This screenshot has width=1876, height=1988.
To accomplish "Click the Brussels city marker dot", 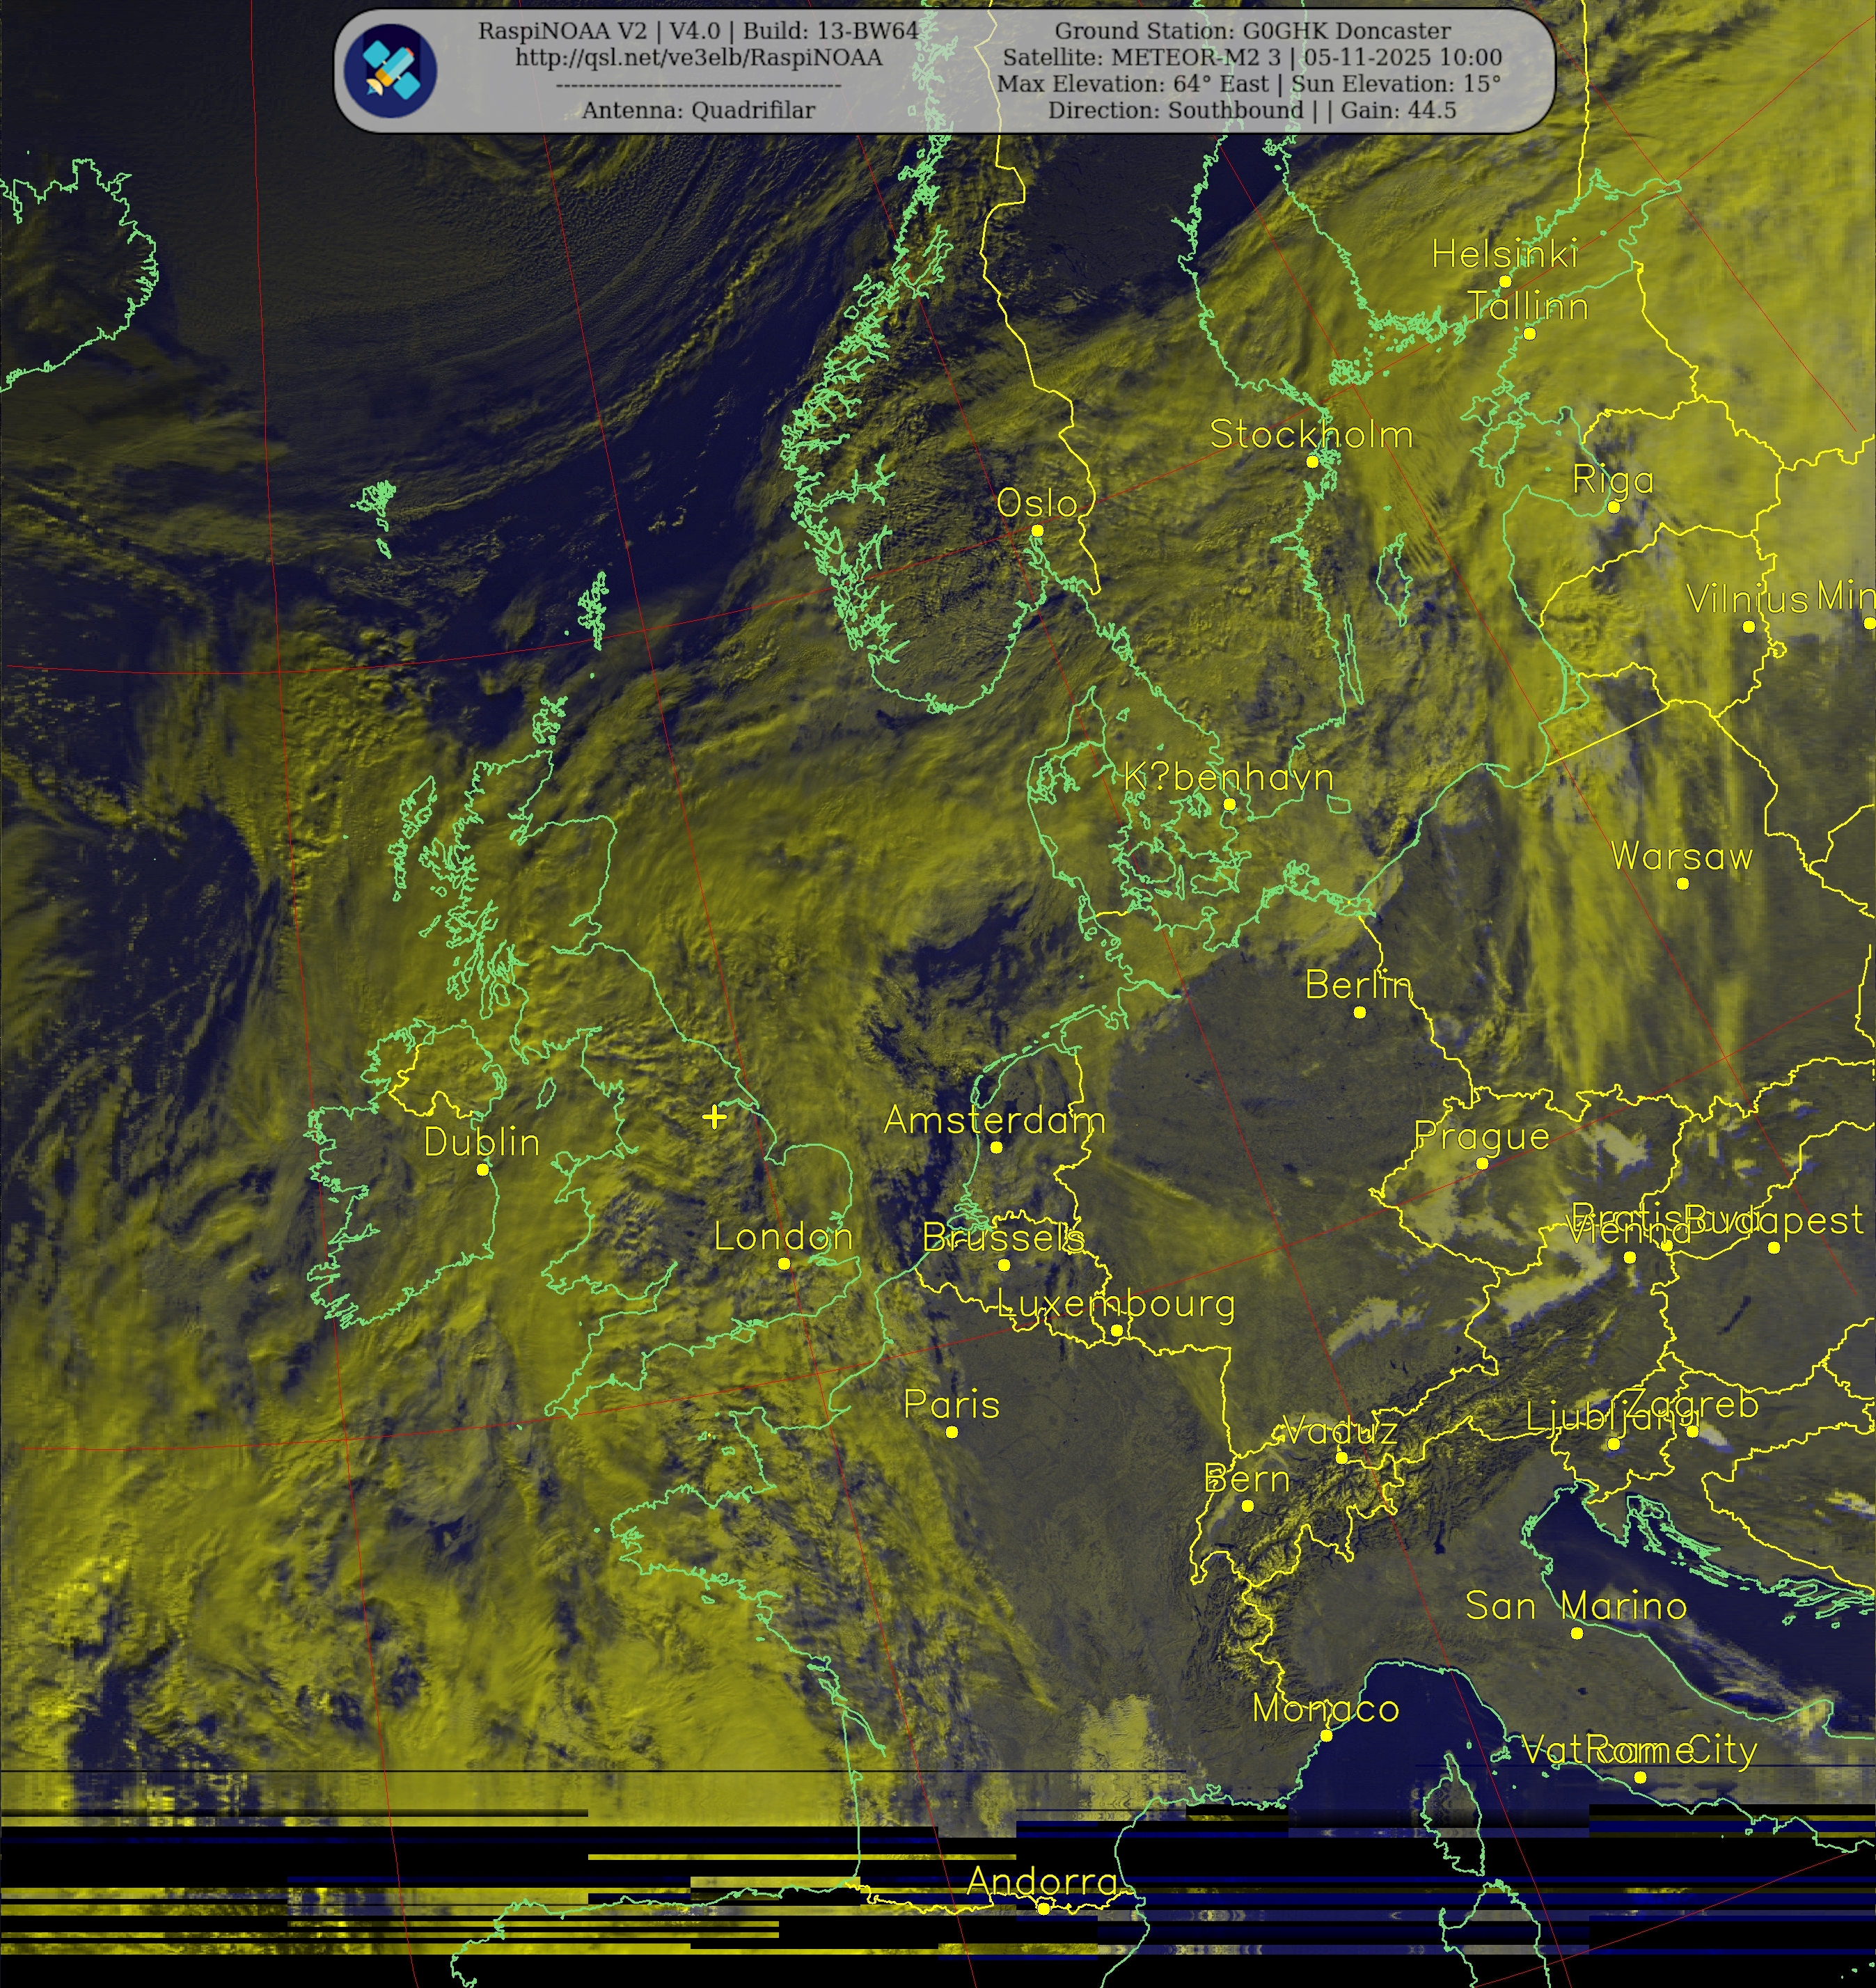I will (x=1004, y=1265).
